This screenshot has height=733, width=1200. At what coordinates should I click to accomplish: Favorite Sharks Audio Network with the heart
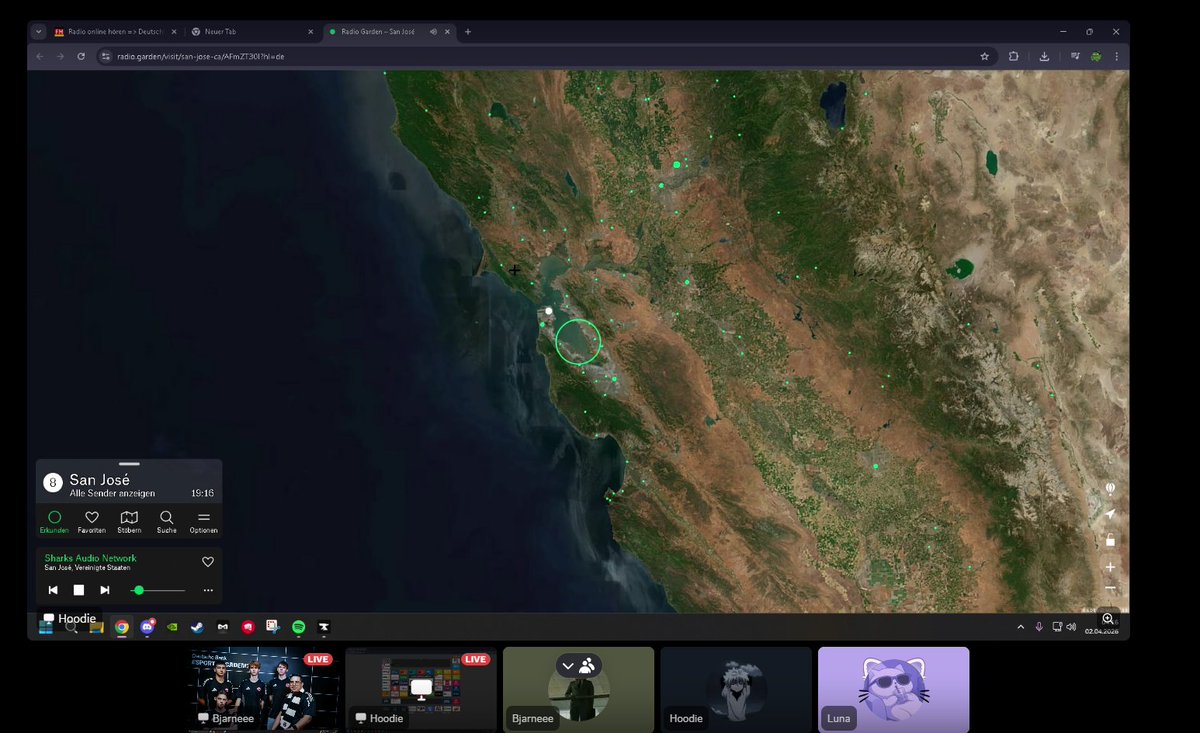pyautogui.click(x=208, y=562)
